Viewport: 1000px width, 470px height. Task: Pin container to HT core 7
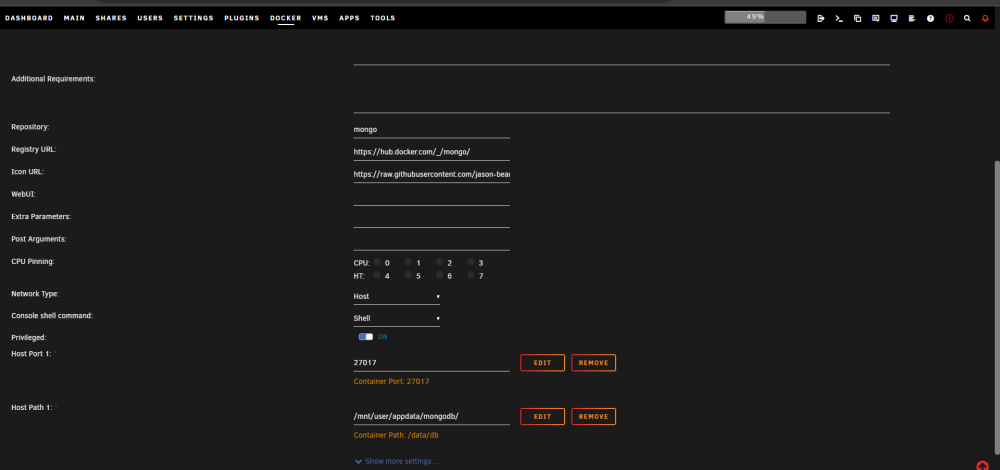pos(471,275)
